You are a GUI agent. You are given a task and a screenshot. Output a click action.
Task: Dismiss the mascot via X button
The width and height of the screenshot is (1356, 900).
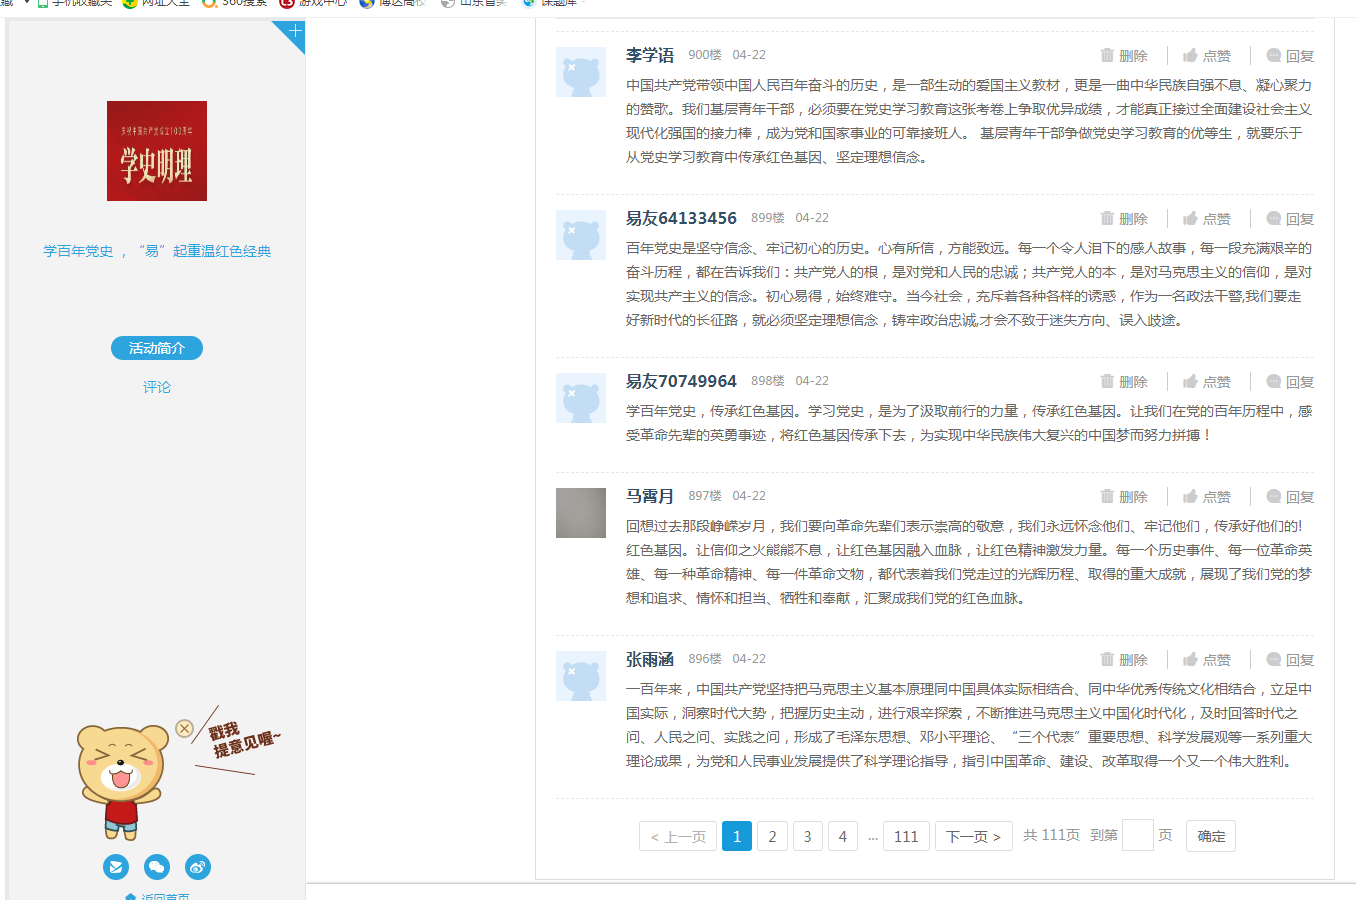pos(183,728)
